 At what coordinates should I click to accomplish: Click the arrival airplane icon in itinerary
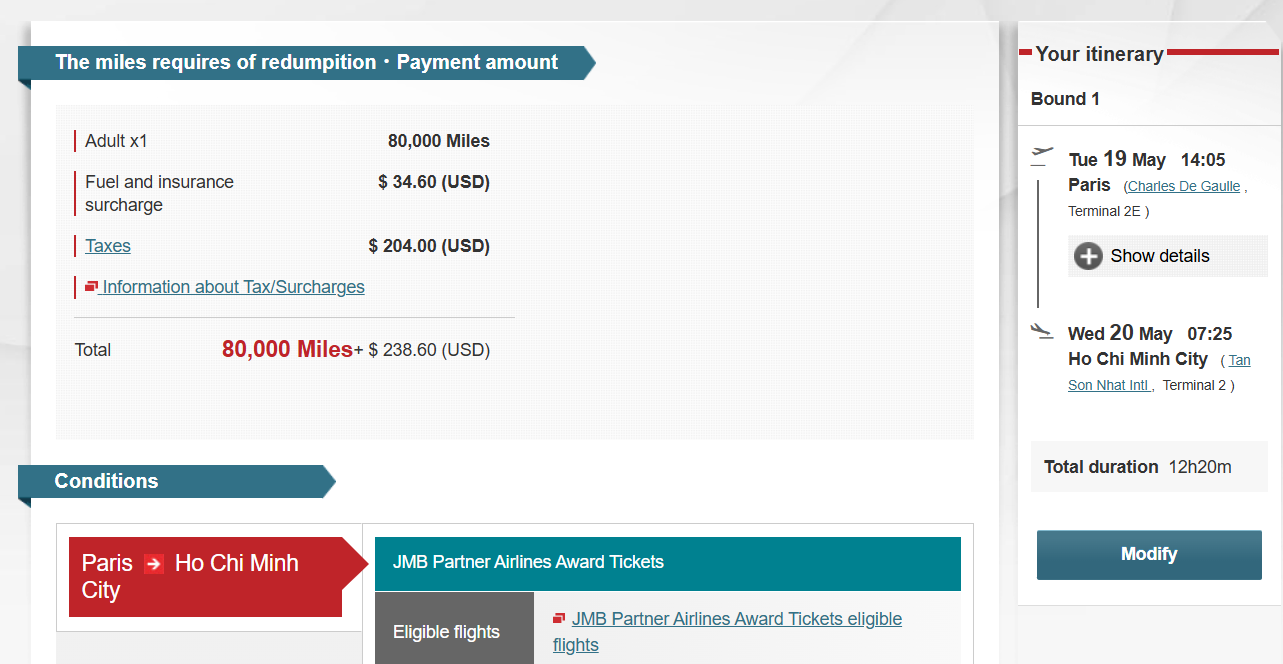coord(1042,330)
